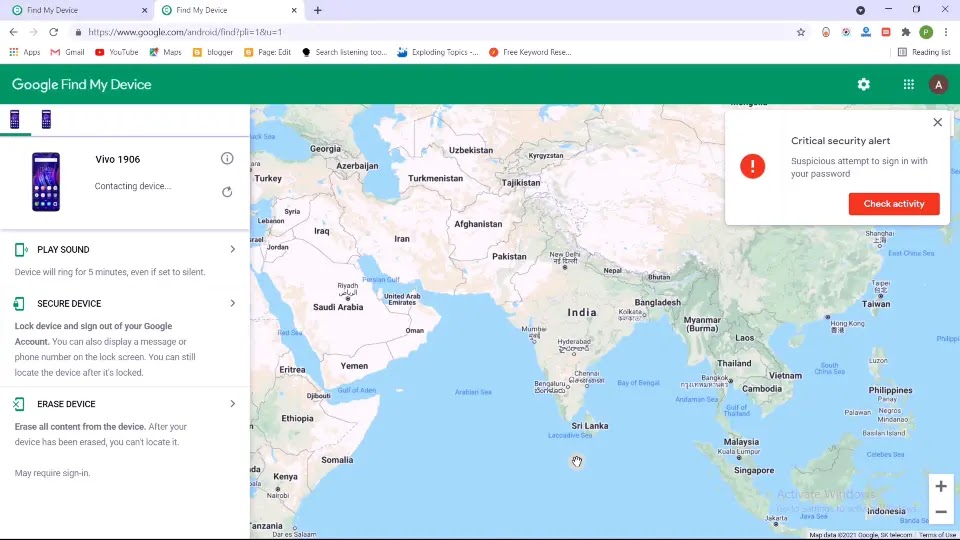960x540 pixels.
Task: Select the second device tab icon
Action: (x=46, y=119)
